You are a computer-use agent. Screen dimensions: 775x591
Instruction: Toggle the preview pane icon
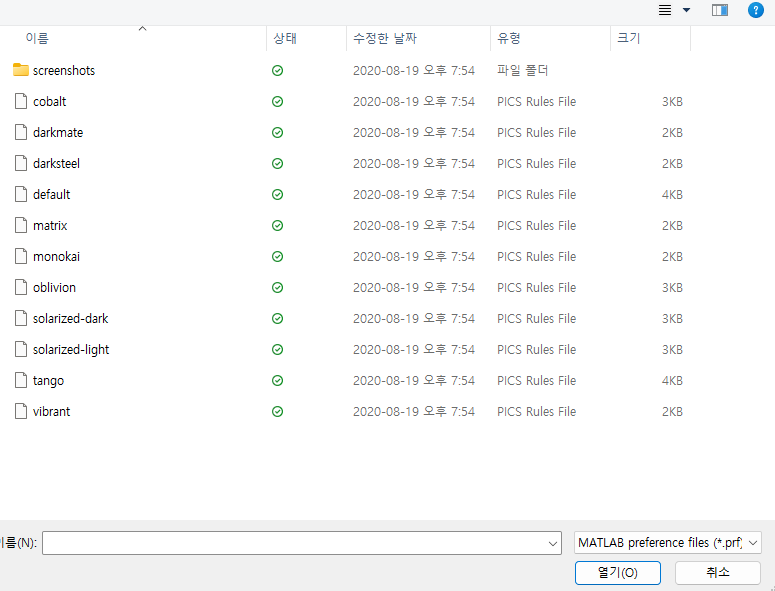720,10
